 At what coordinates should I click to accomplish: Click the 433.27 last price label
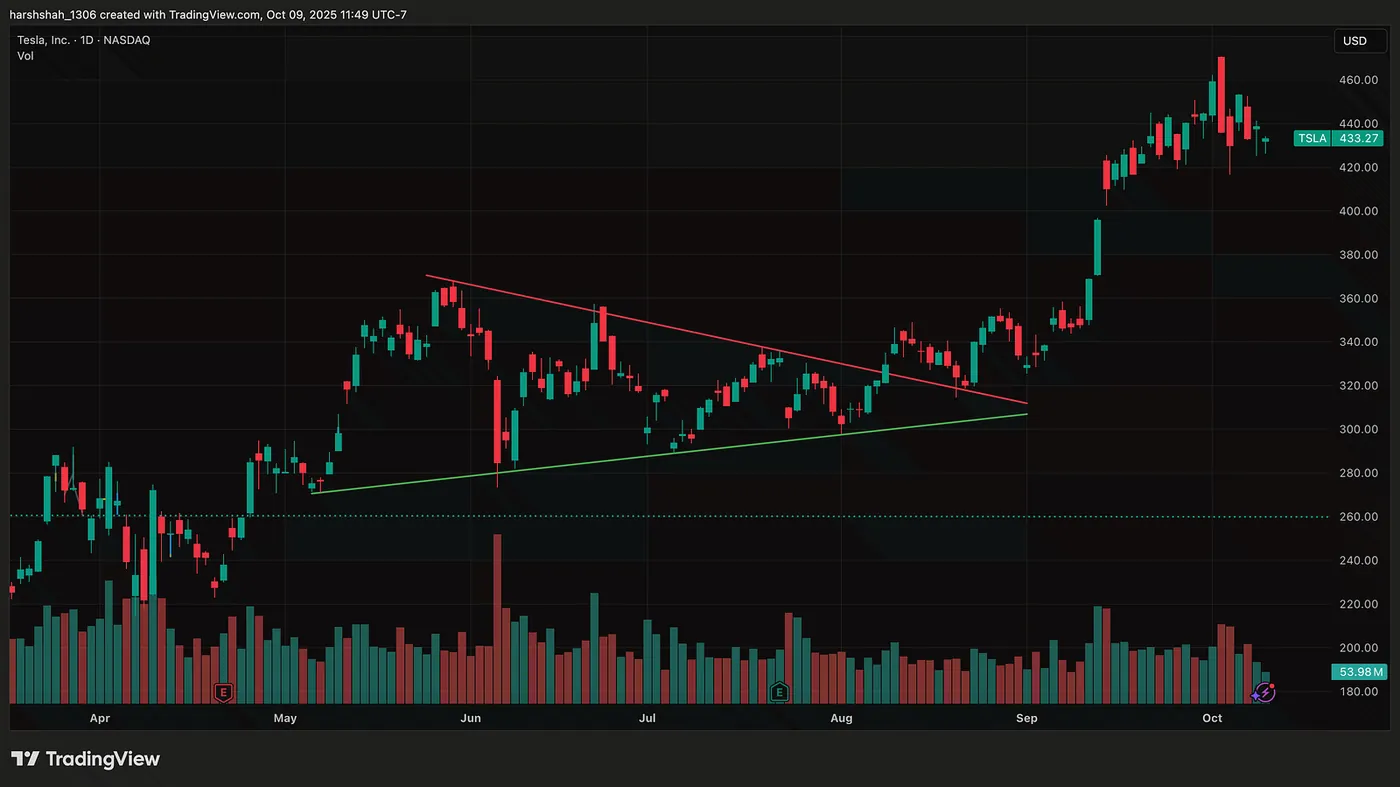[1359, 138]
